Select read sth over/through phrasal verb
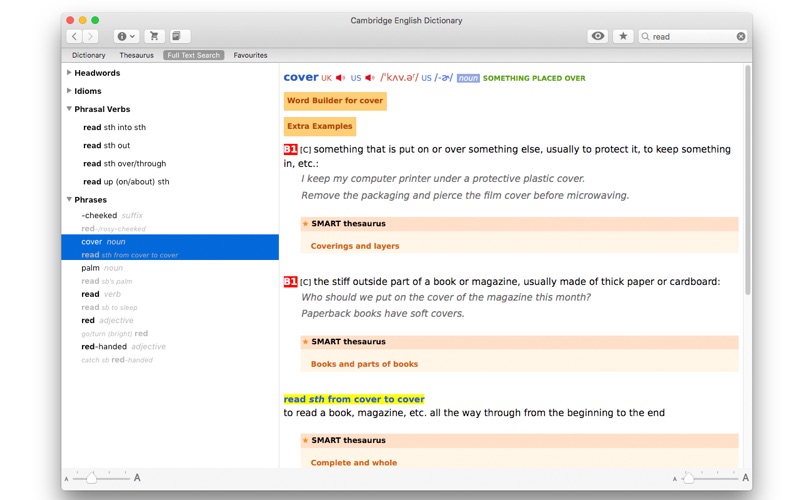Viewport: 800px width, 500px height. coord(124,164)
